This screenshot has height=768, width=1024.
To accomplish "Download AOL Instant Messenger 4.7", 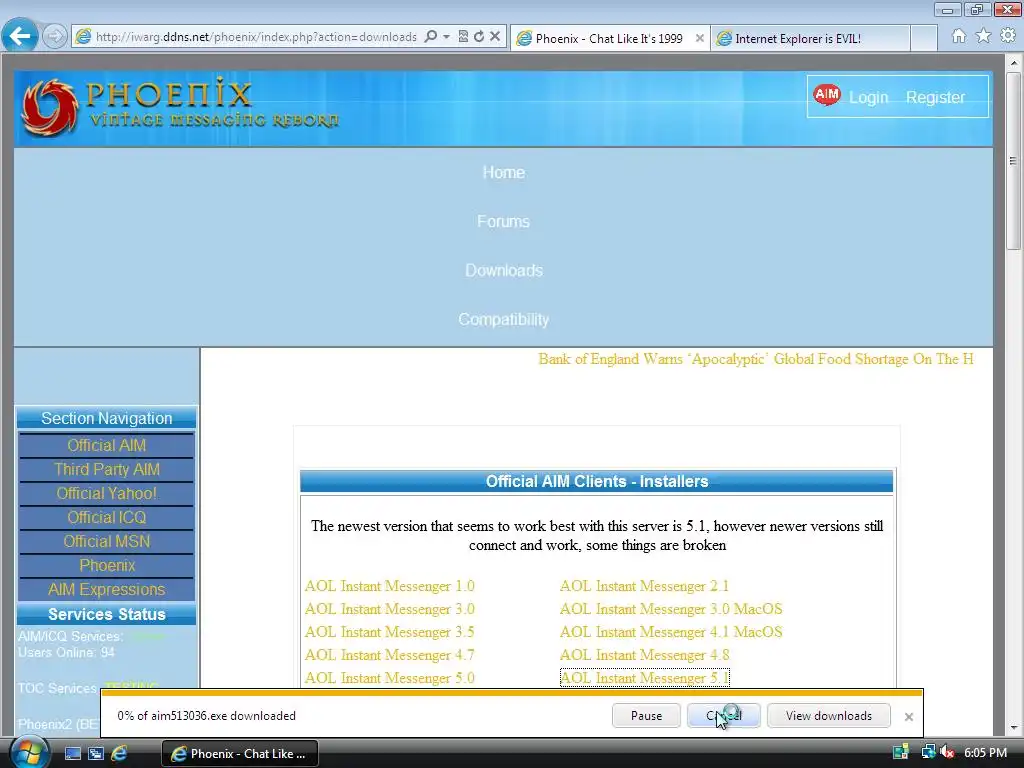I will click(x=390, y=655).
